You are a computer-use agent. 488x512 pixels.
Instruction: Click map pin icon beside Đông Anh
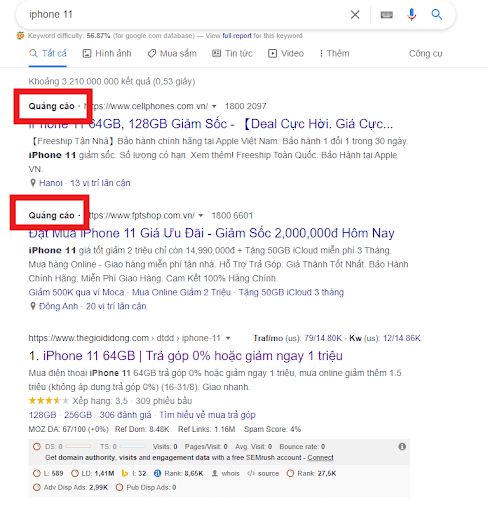click(33, 306)
